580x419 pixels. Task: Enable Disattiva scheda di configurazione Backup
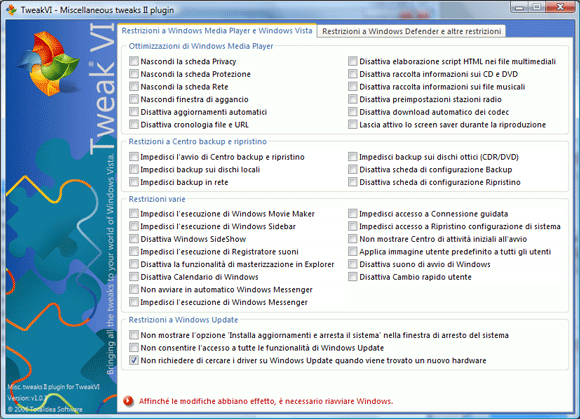click(353, 169)
